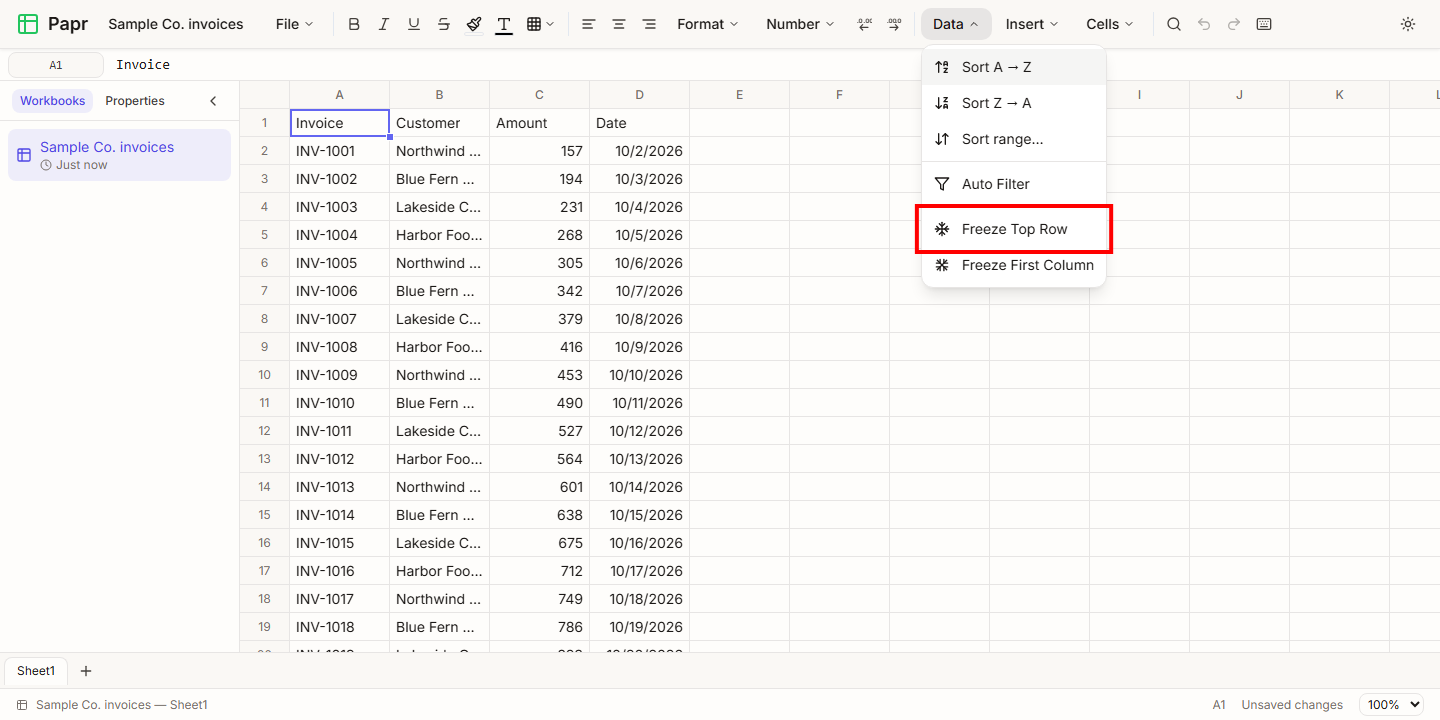The width and height of the screenshot is (1440, 720).
Task: Open the Number dropdown menu
Action: 800,24
